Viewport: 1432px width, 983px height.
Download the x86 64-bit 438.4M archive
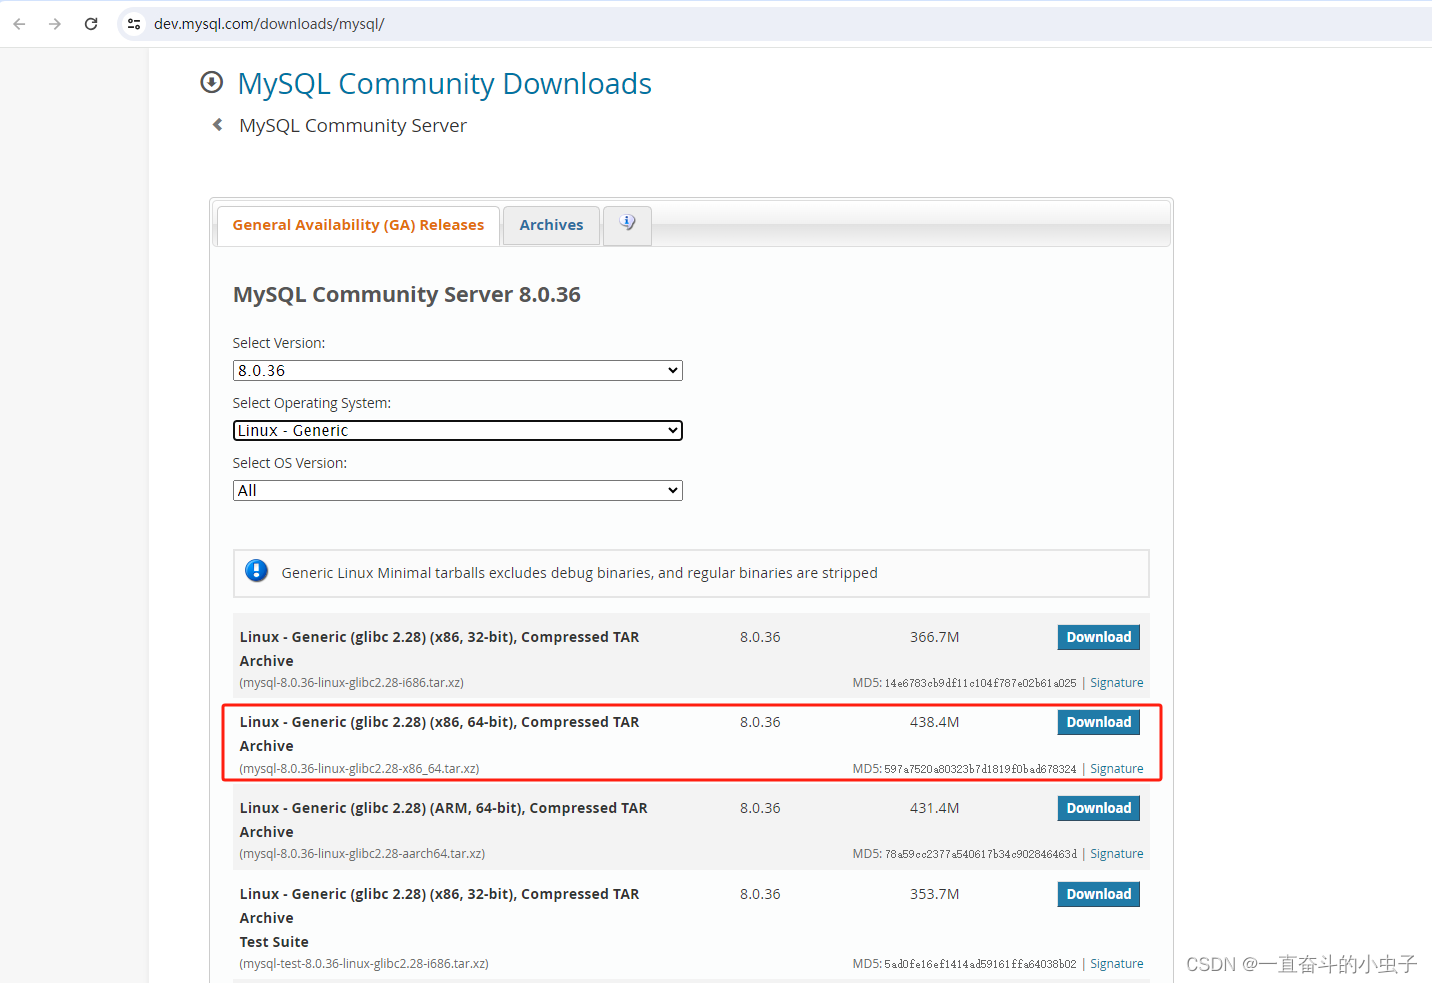pos(1098,722)
